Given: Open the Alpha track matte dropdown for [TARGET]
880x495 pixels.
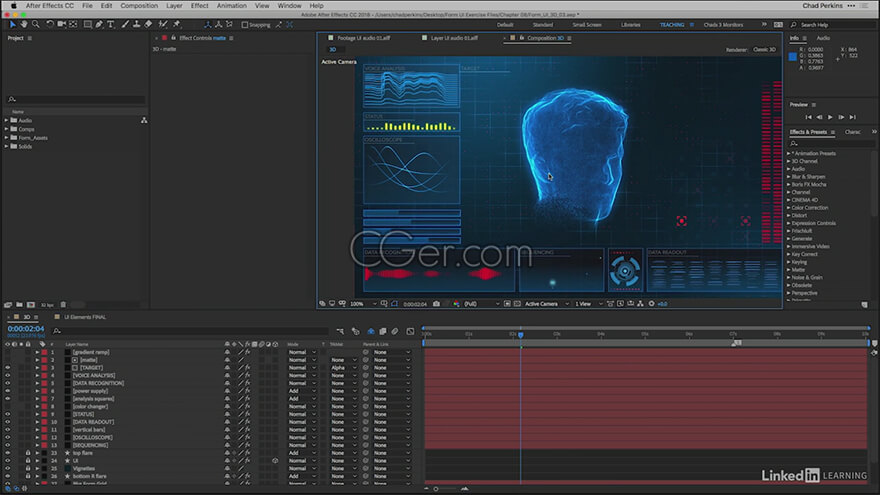Looking at the screenshot, I should 343,368.
